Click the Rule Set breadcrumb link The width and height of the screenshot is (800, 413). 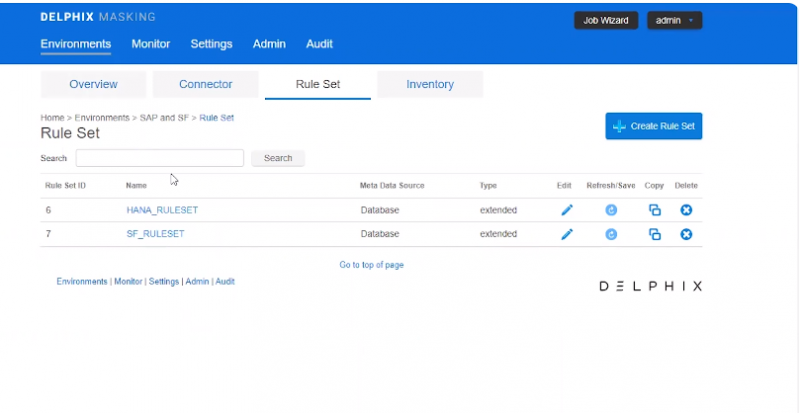[x=216, y=118]
